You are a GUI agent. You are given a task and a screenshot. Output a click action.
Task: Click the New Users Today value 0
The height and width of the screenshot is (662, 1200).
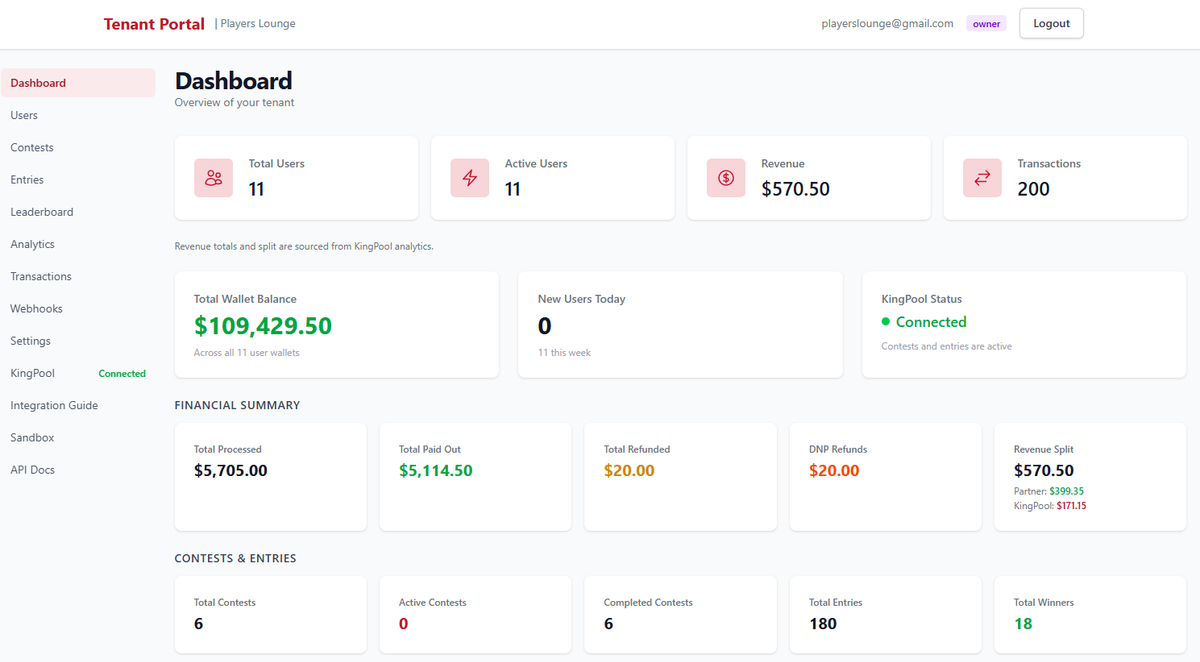(x=545, y=326)
